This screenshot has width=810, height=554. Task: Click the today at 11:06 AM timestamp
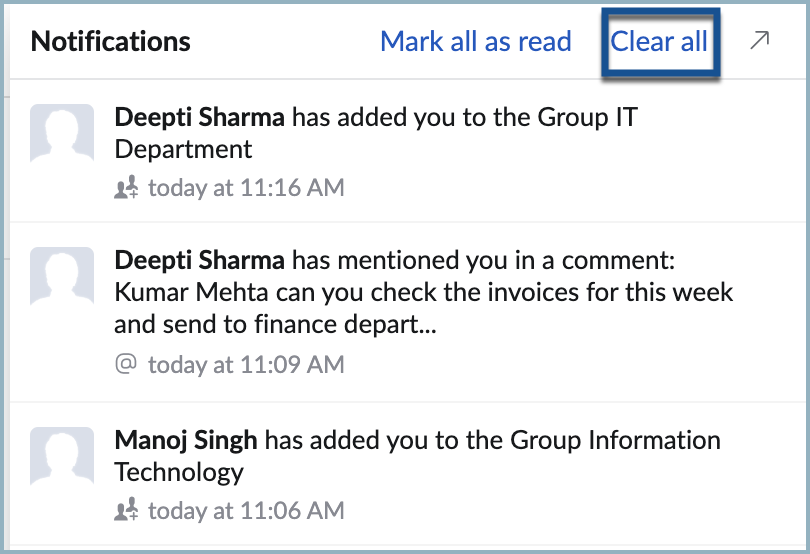point(246,511)
